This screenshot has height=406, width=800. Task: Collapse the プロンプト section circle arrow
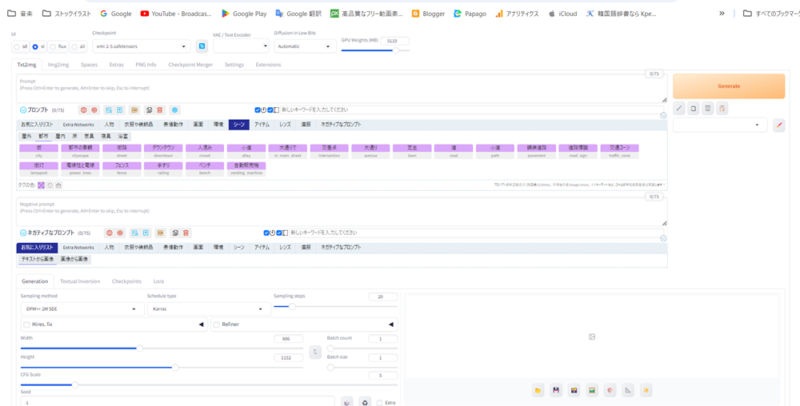click(x=23, y=110)
